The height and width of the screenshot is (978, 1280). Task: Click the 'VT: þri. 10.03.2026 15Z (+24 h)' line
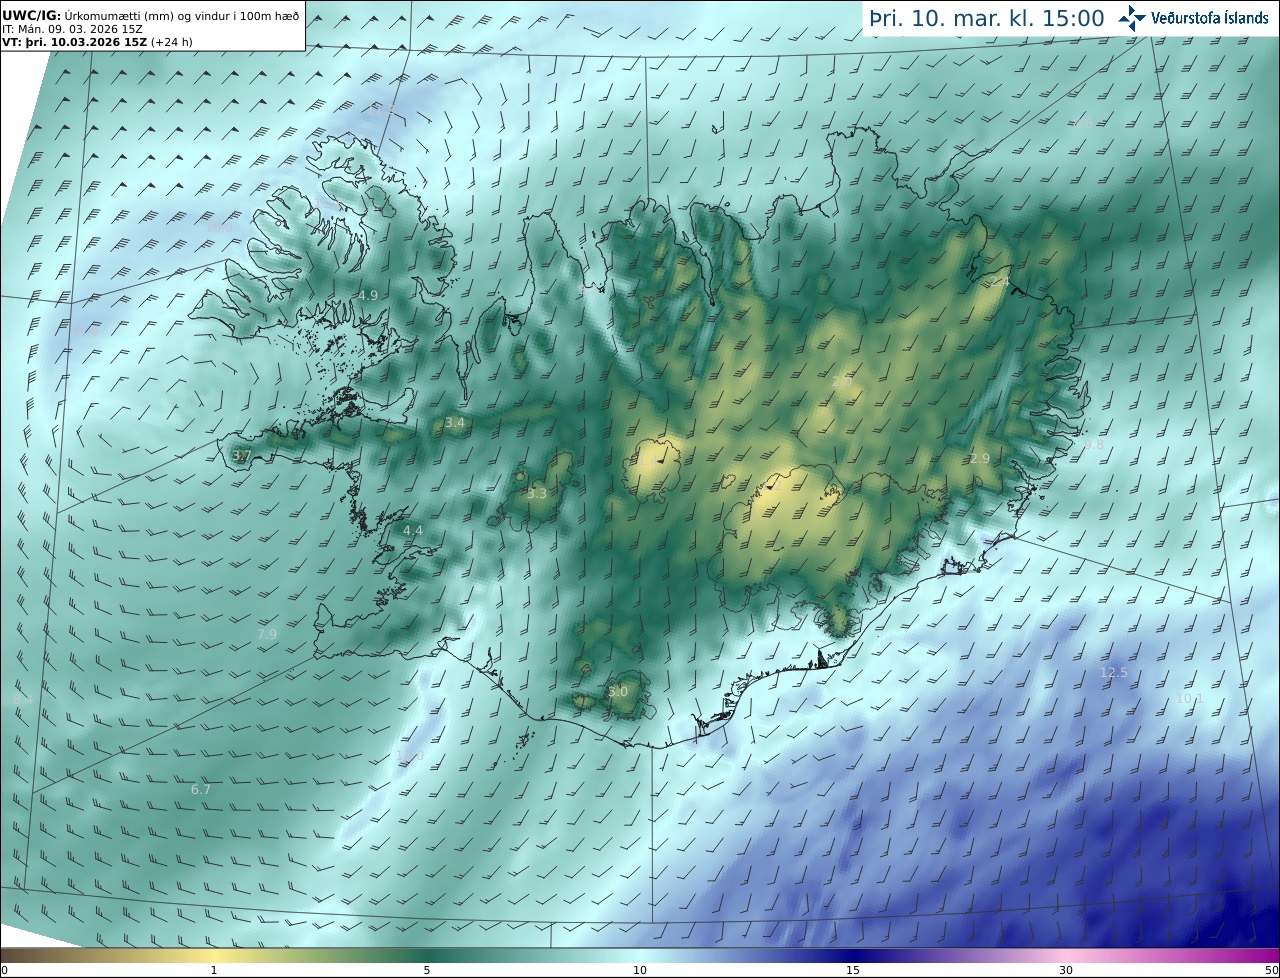pyautogui.click(x=98, y=41)
